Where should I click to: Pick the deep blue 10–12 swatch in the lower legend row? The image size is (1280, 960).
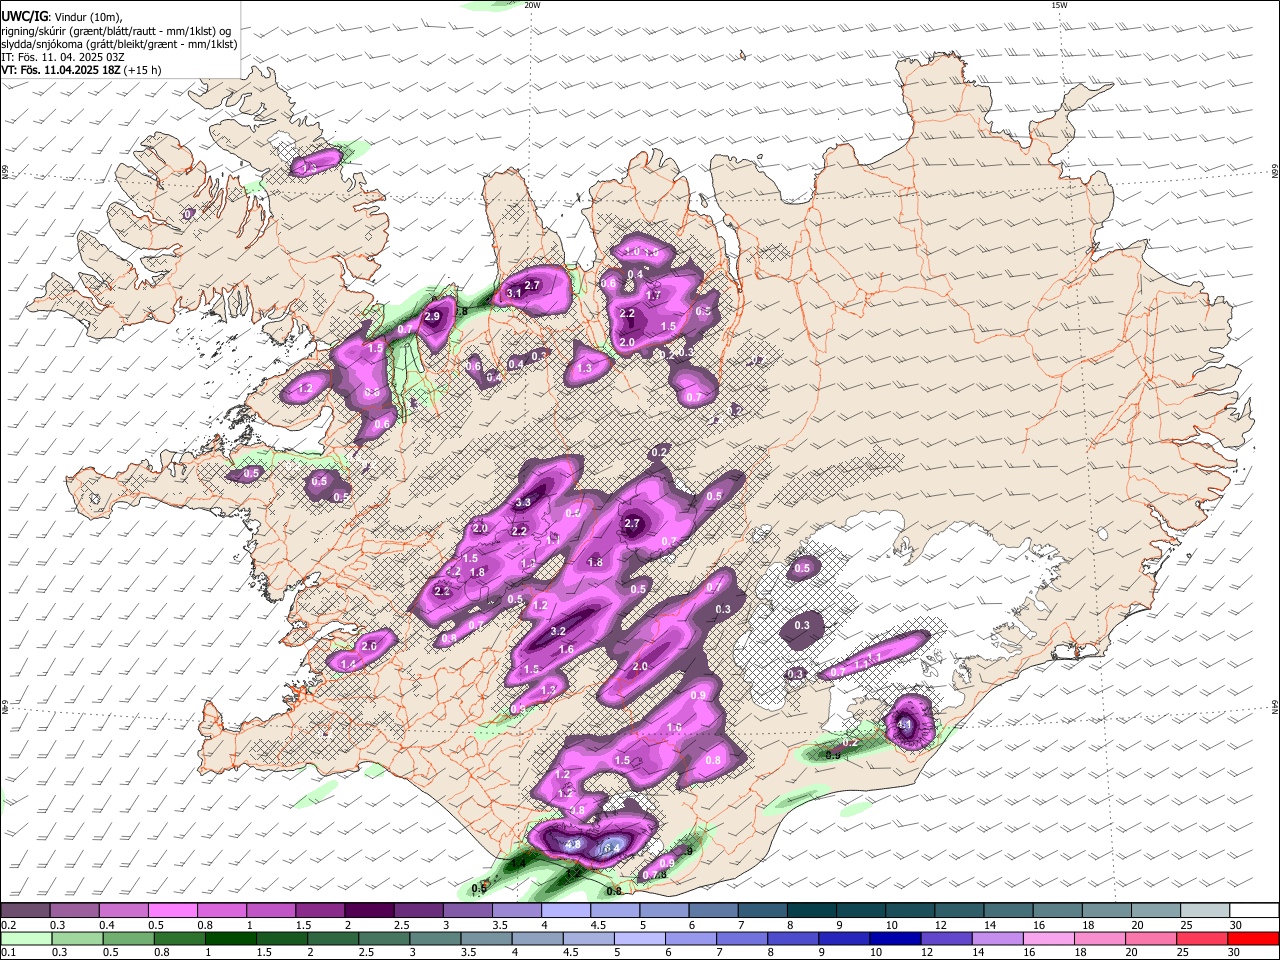pyautogui.click(x=894, y=939)
